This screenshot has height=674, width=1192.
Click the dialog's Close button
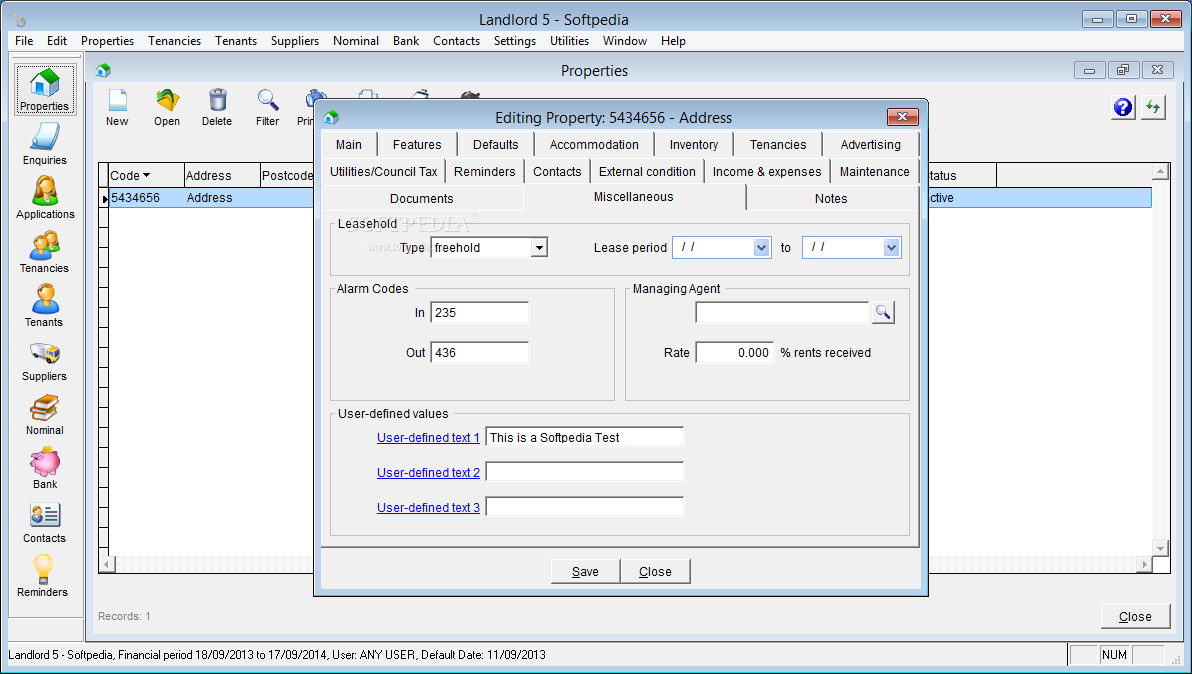coord(655,571)
